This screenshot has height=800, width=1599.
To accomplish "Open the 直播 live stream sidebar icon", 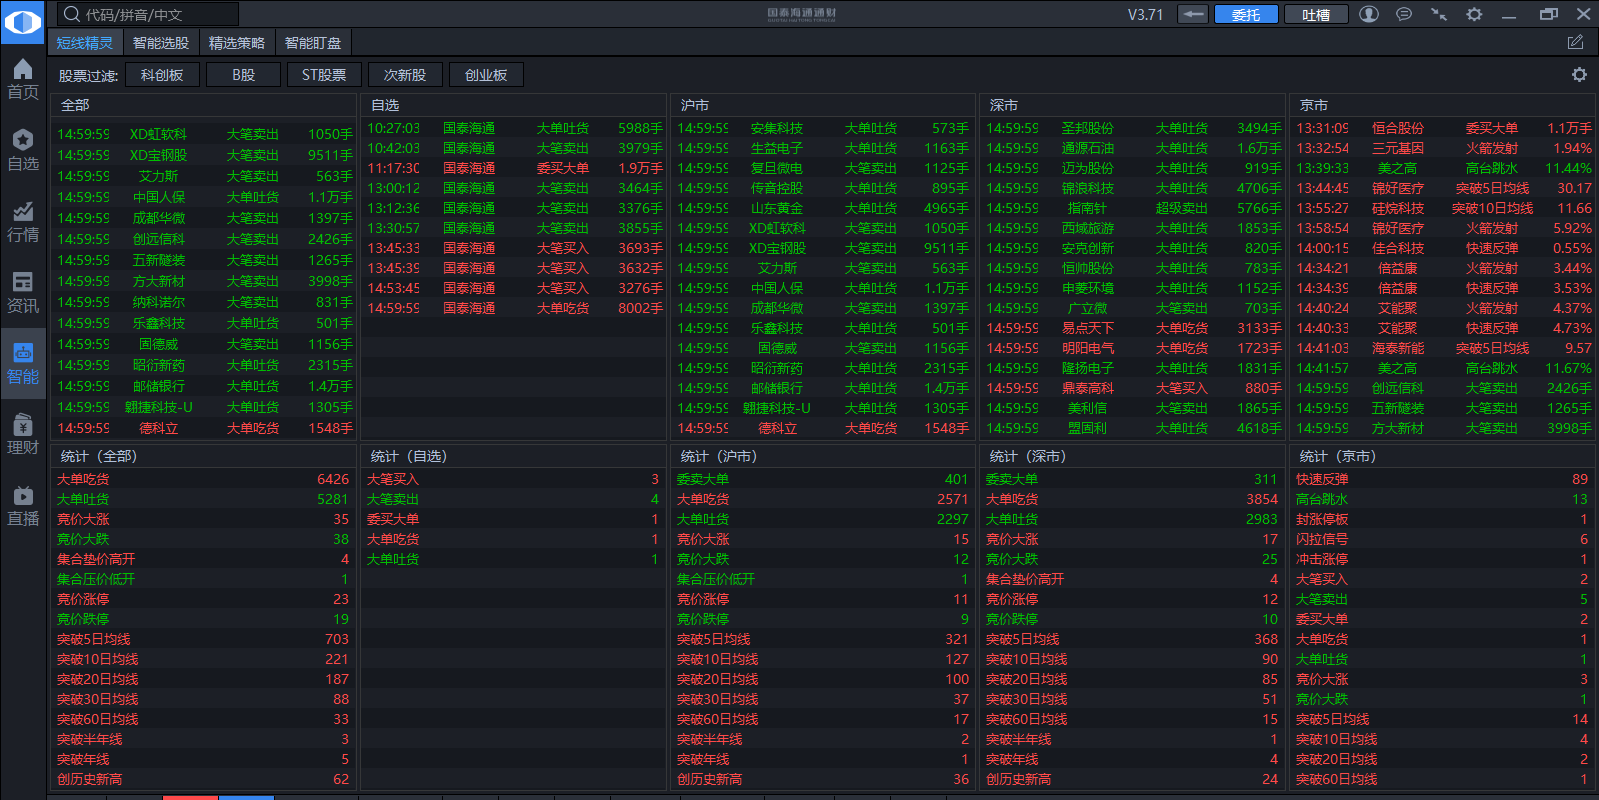I will pos(23,505).
